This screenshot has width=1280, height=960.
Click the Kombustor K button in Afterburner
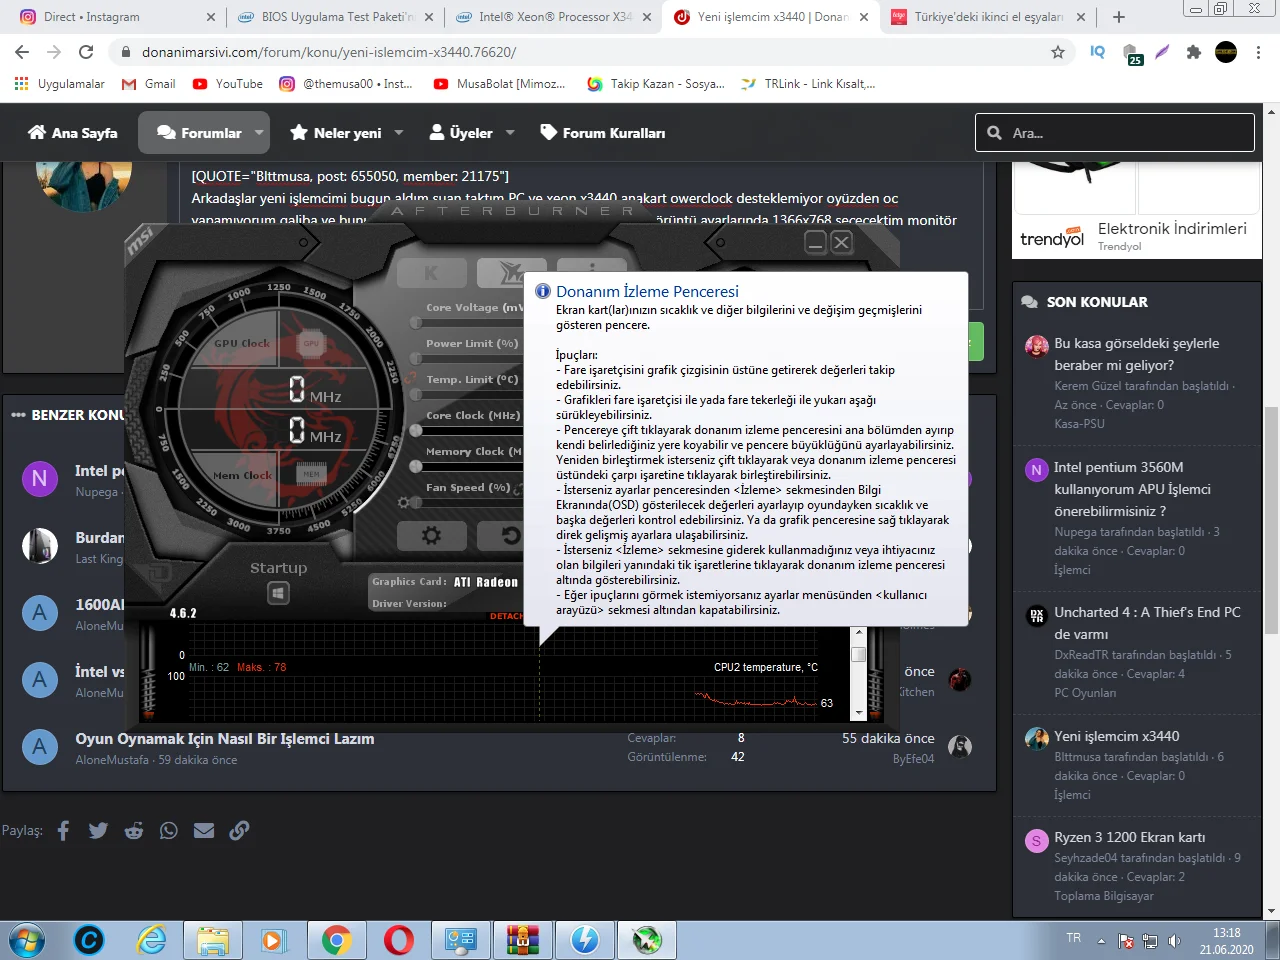[x=431, y=272]
